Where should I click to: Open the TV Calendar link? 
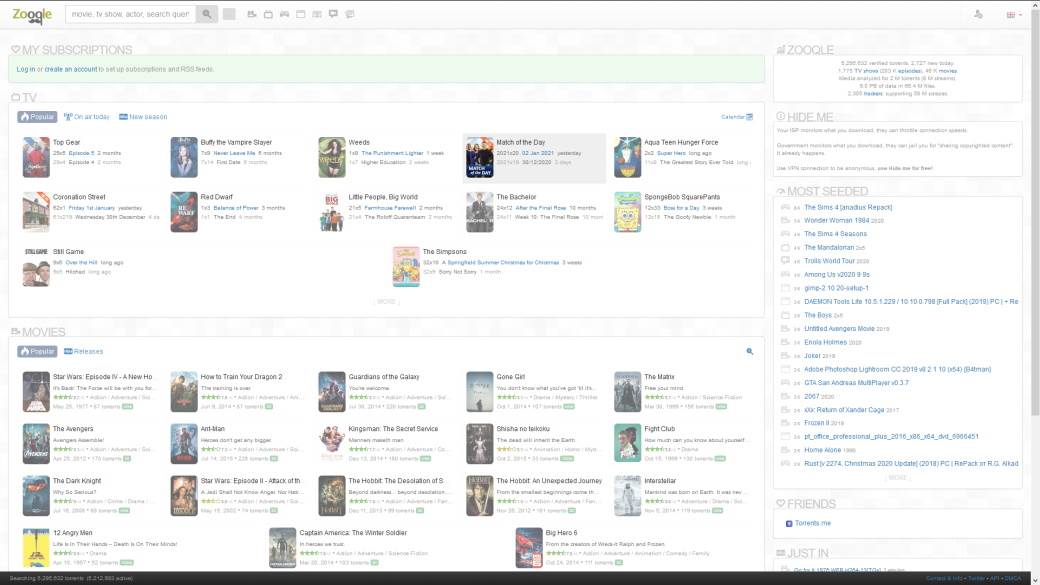(736, 117)
